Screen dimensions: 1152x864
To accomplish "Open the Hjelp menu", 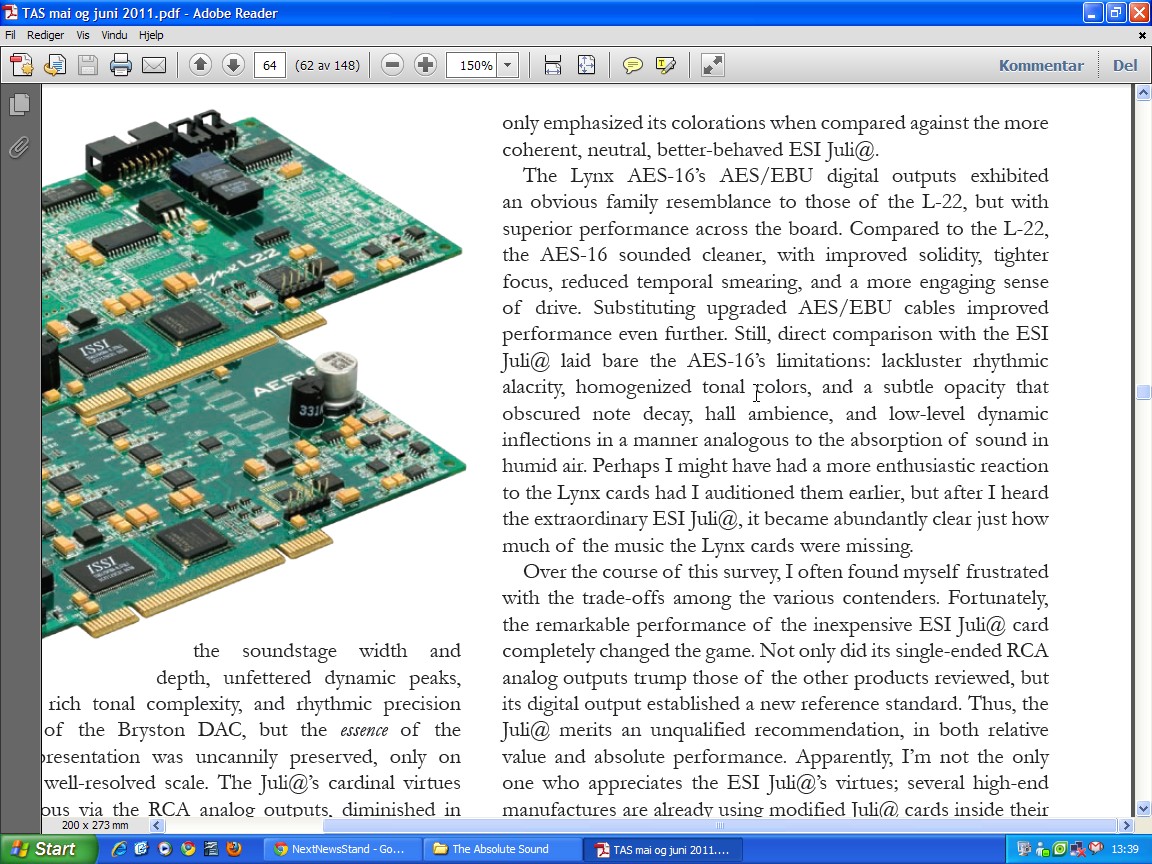I will coord(151,35).
